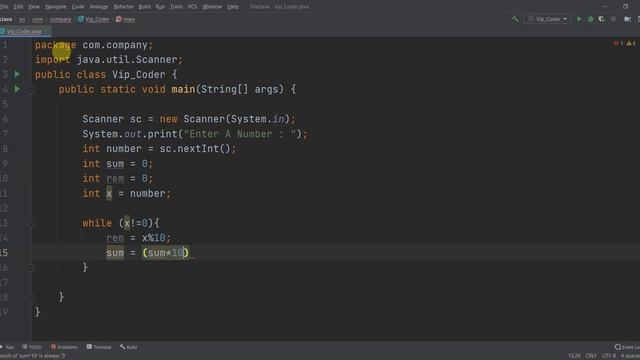Click the cursor position indicator in the status bar
The height and width of the screenshot is (360, 640).
point(574,356)
